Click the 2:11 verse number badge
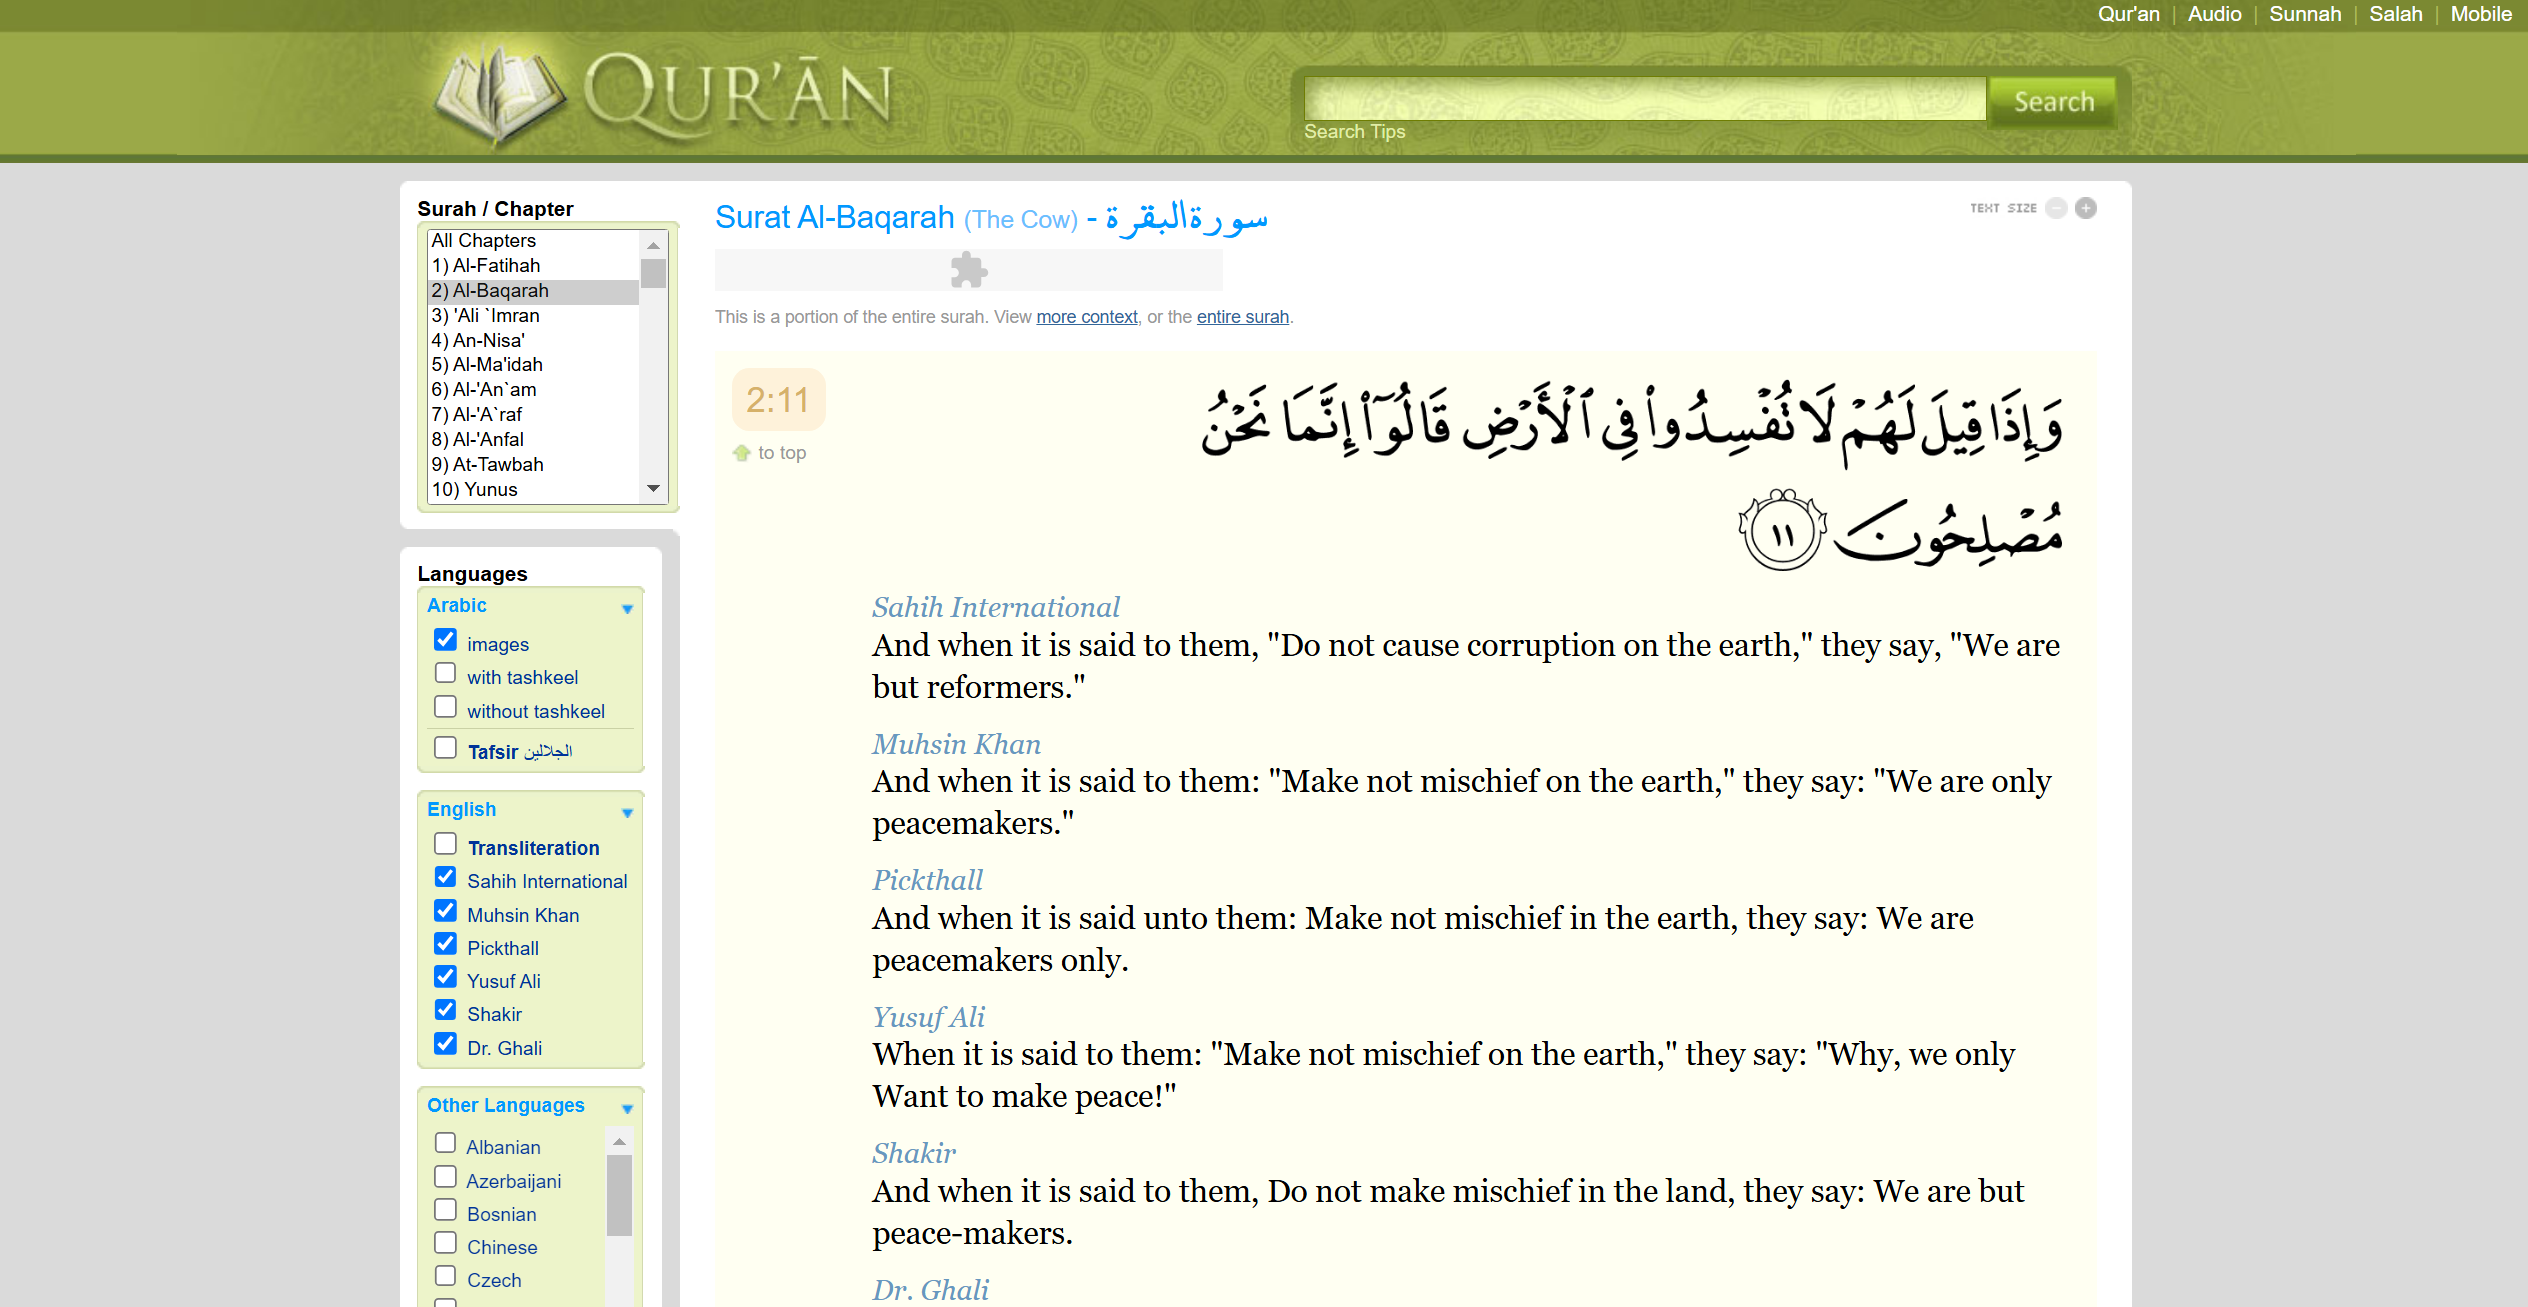Image resolution: width=2528 pixels, height=1307 pixels. [x=778, y=400]
